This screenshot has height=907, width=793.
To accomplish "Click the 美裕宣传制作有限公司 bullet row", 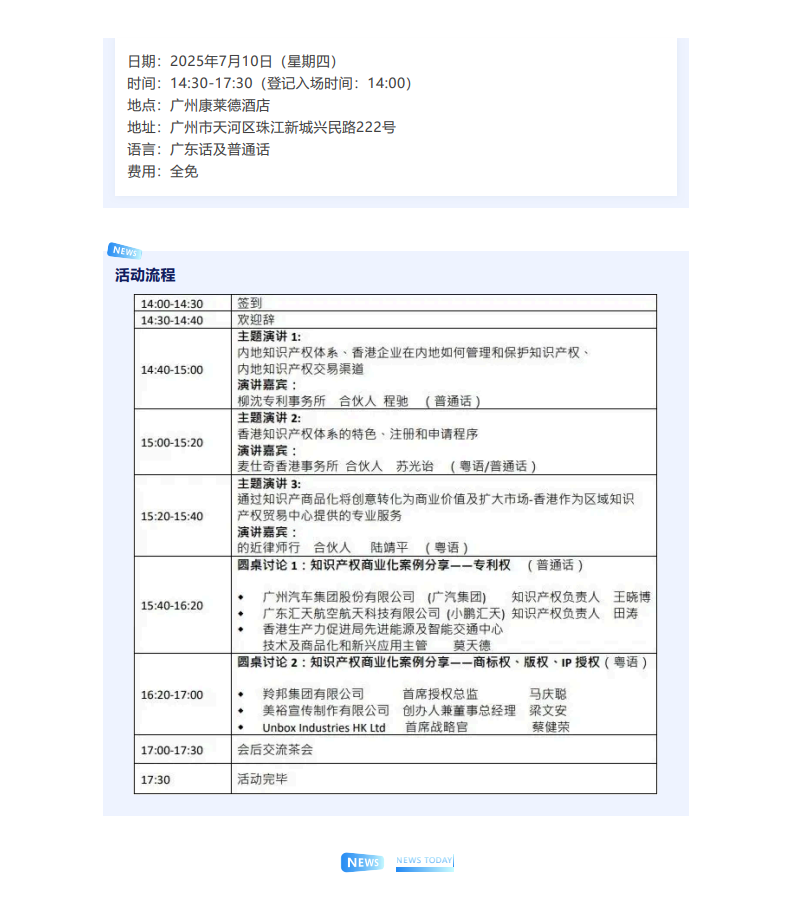I will pos(402,710).
